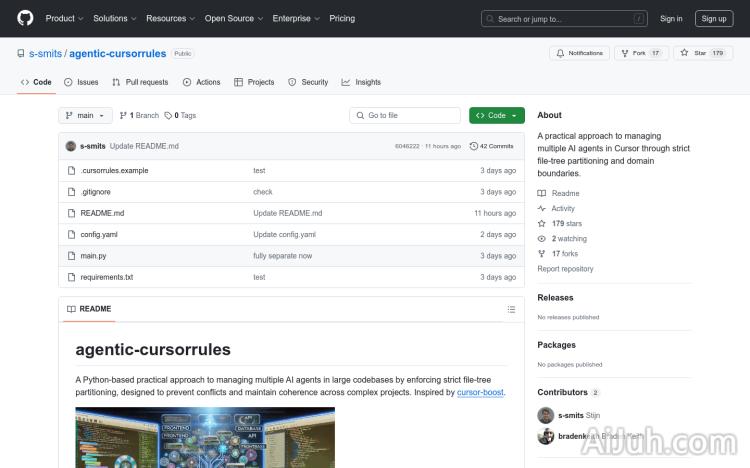Expand the Product menu
750x468 pixels.
click(x=64, y=18)
